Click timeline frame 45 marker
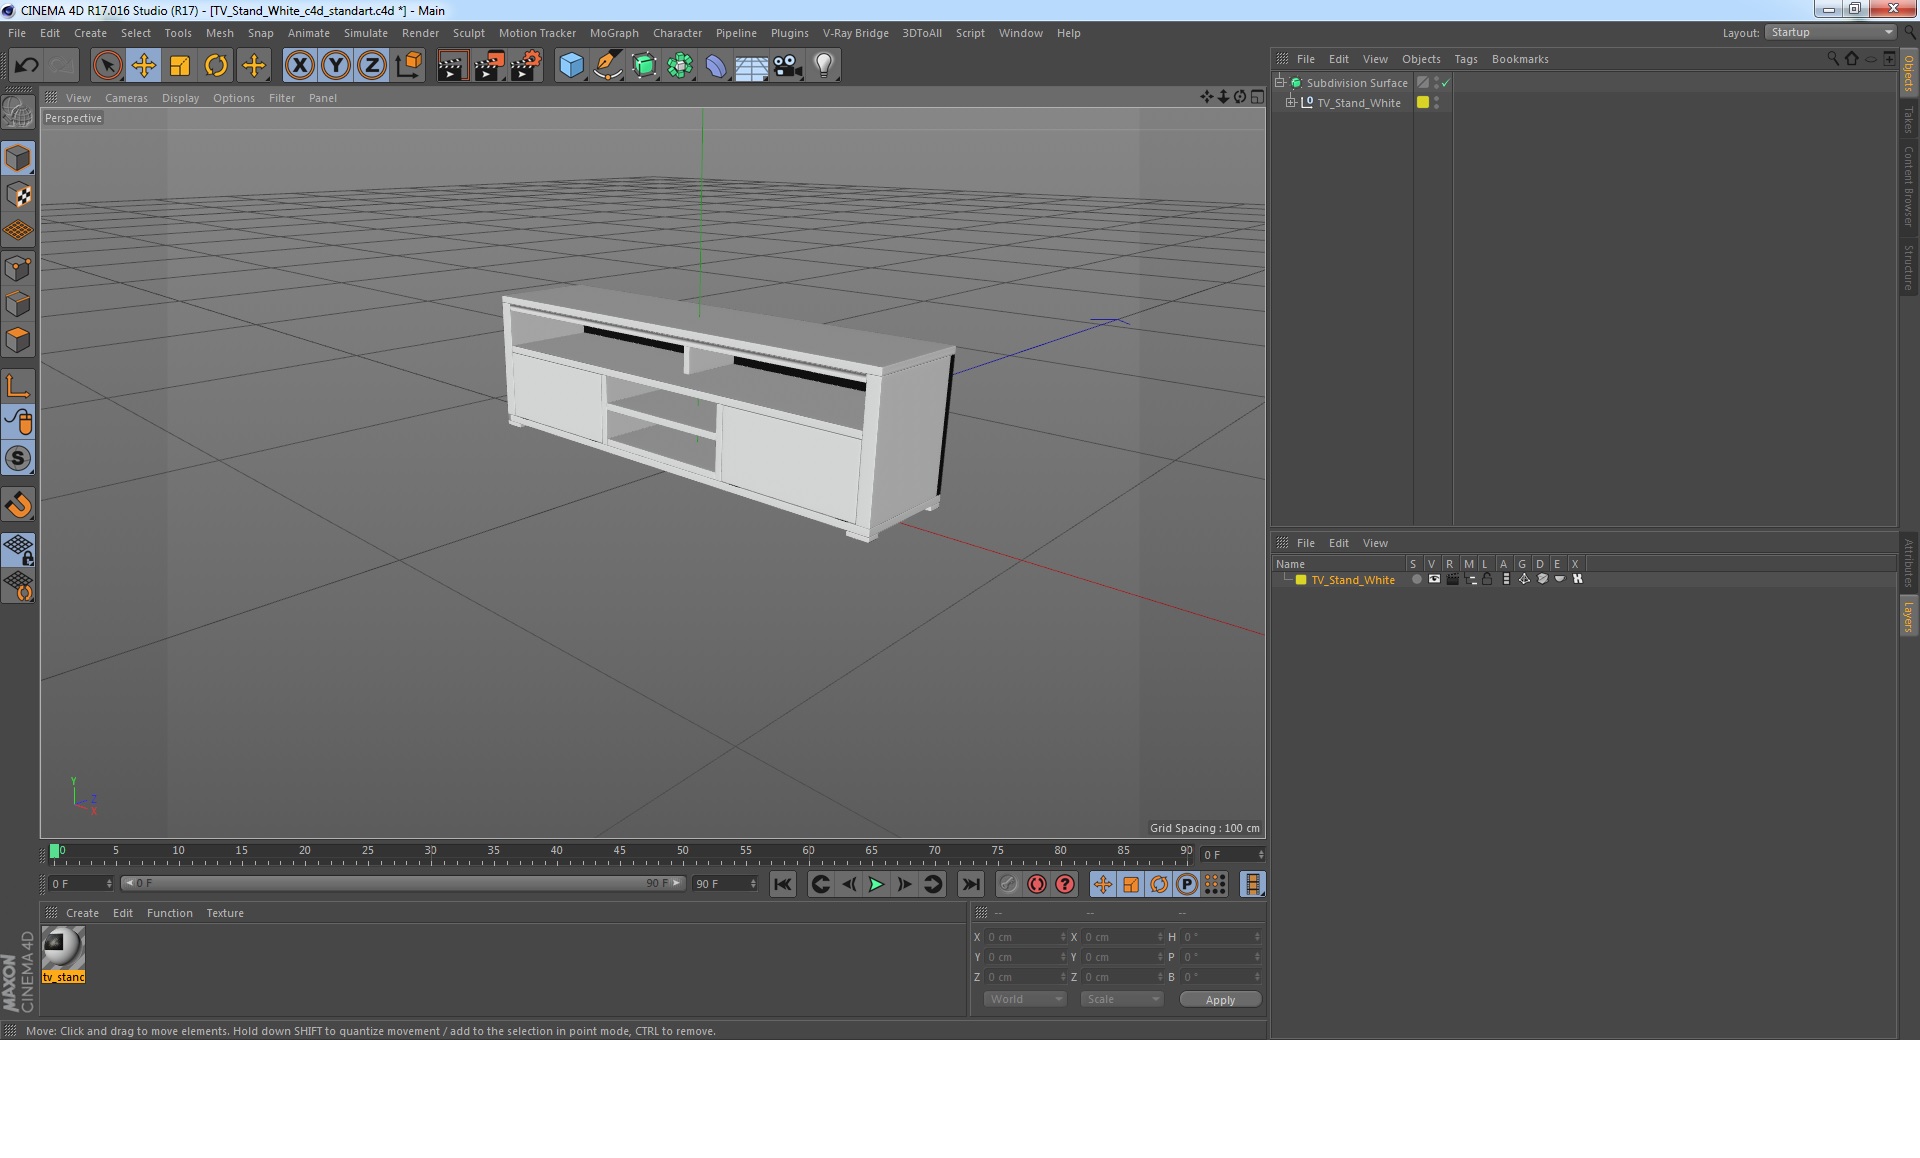Viewport: 1920px width, 1158px height. coord(619,851)
